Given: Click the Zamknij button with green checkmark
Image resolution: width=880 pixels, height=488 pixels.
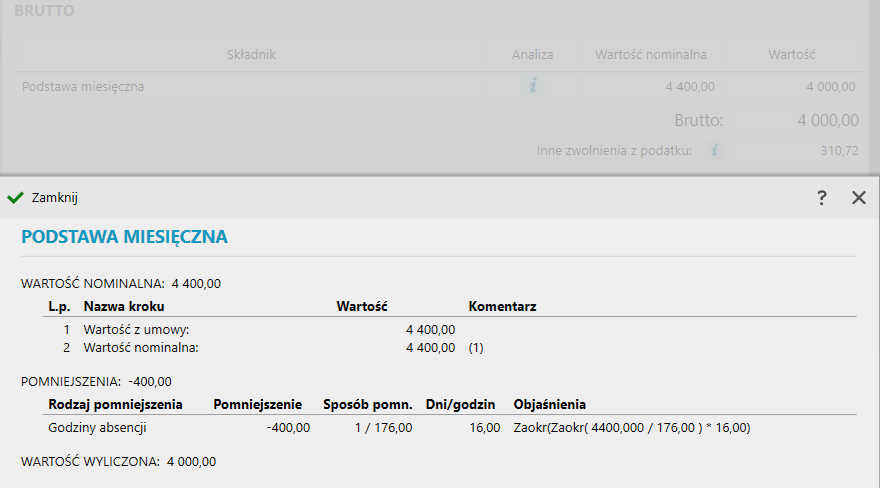Looking at the screenshot, I should (43, 198).
